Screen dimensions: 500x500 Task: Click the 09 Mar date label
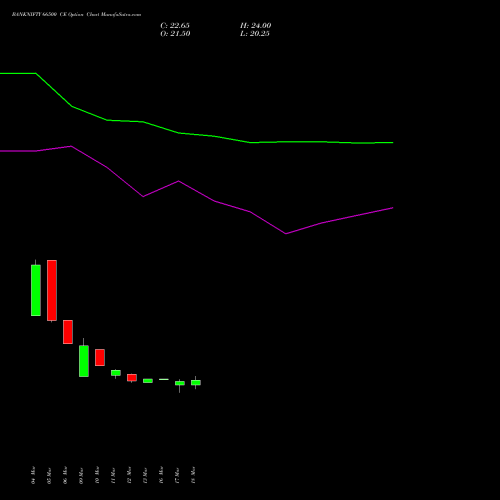81,475
